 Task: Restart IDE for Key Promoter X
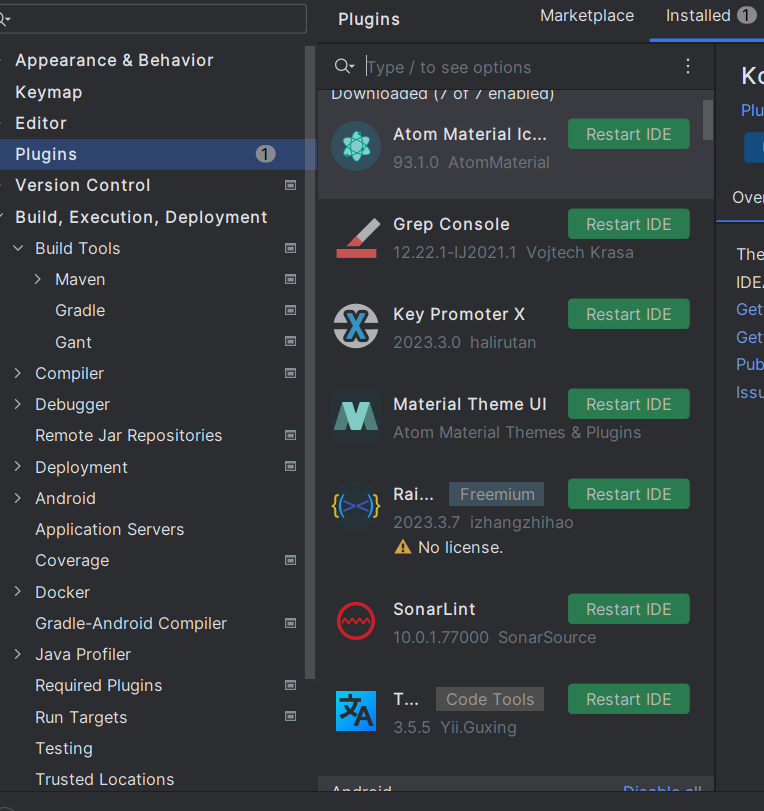click(x=628, y=314)
